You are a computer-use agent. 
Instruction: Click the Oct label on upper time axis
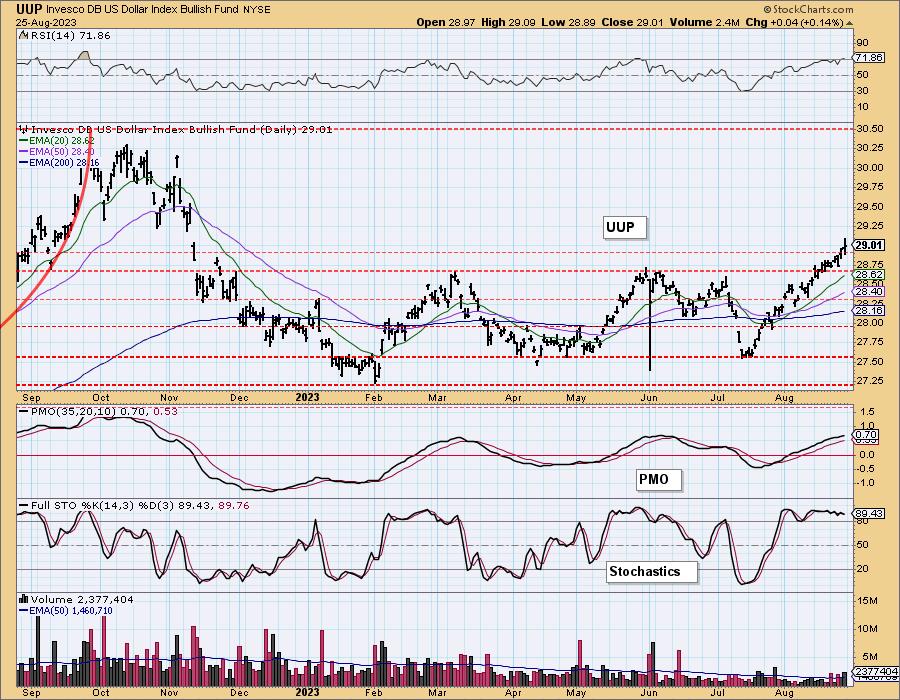(x=101, y=397)
